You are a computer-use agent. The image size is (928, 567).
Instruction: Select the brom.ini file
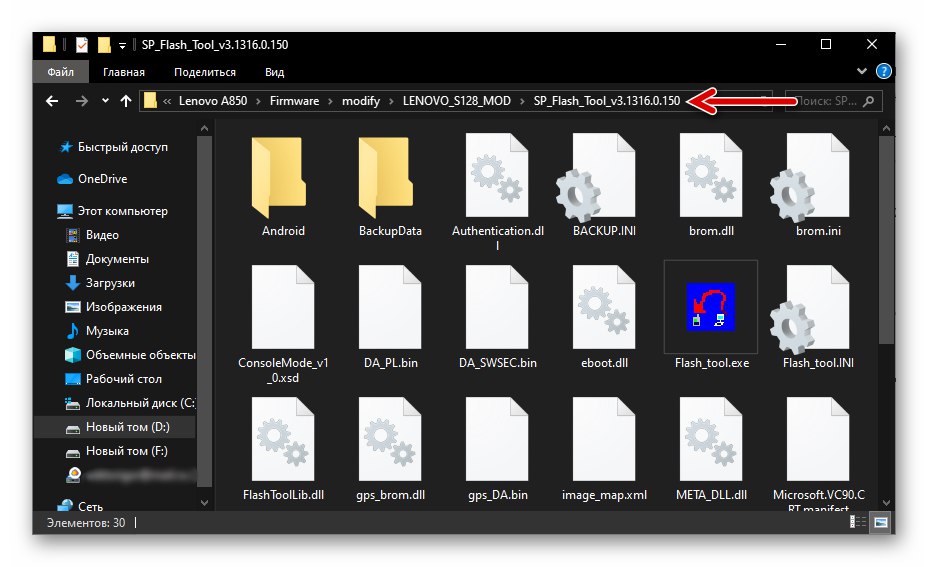[x=818, y=186]
